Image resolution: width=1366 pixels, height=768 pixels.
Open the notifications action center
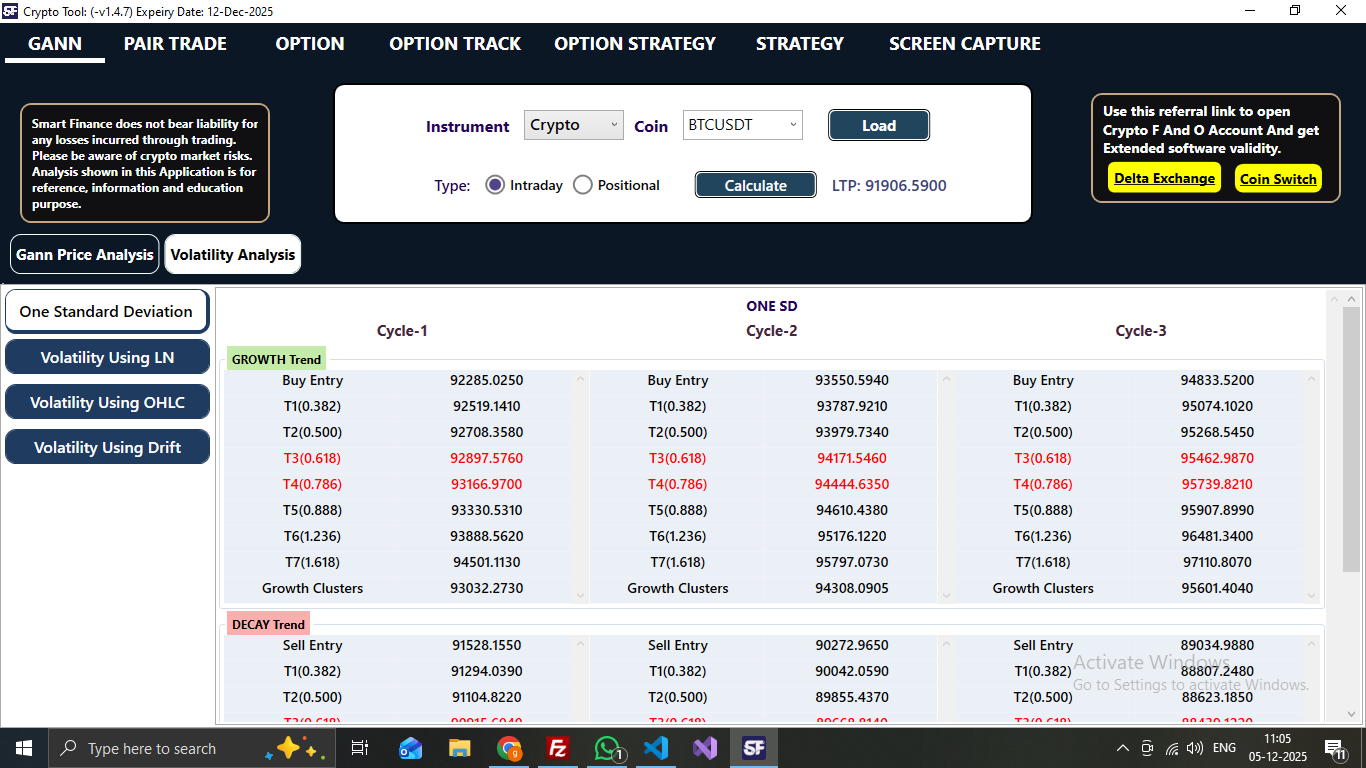pos(1334,747)
